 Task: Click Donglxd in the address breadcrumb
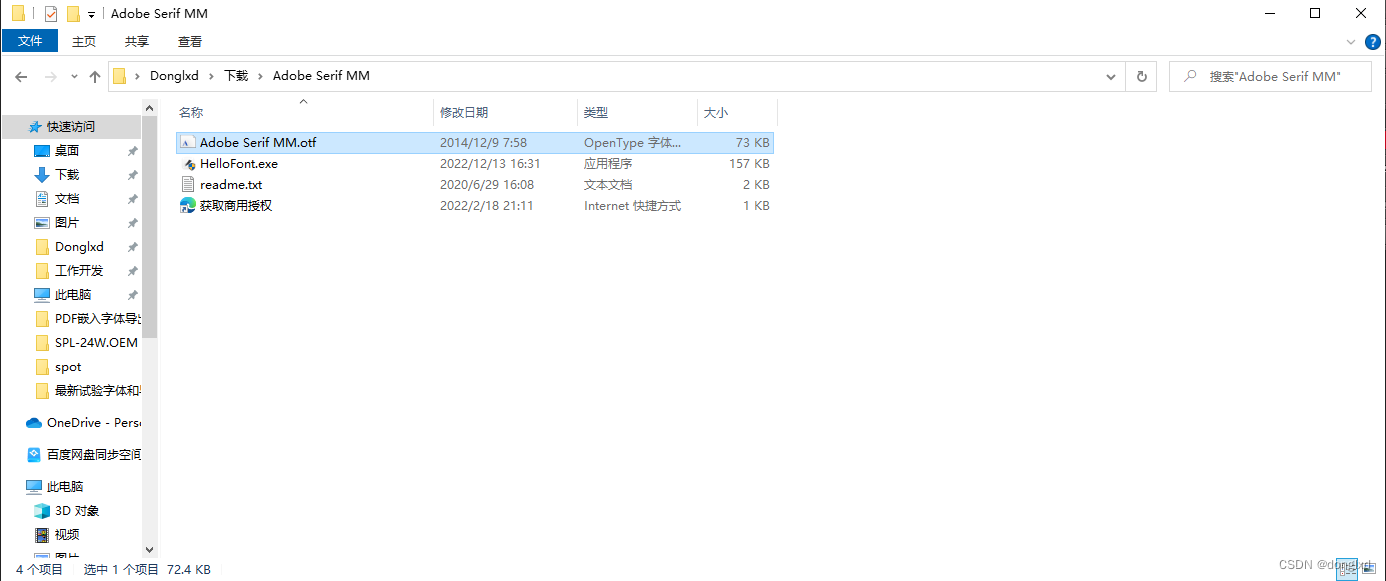click(174, 76)
